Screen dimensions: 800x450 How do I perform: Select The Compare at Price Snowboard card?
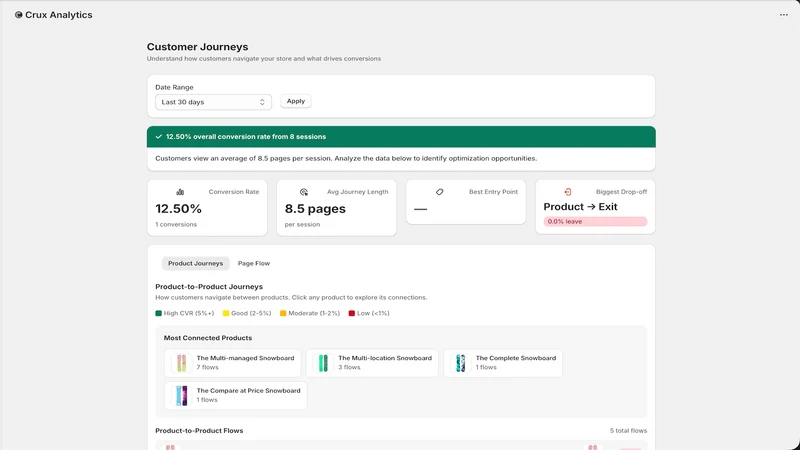click(236, 395)
